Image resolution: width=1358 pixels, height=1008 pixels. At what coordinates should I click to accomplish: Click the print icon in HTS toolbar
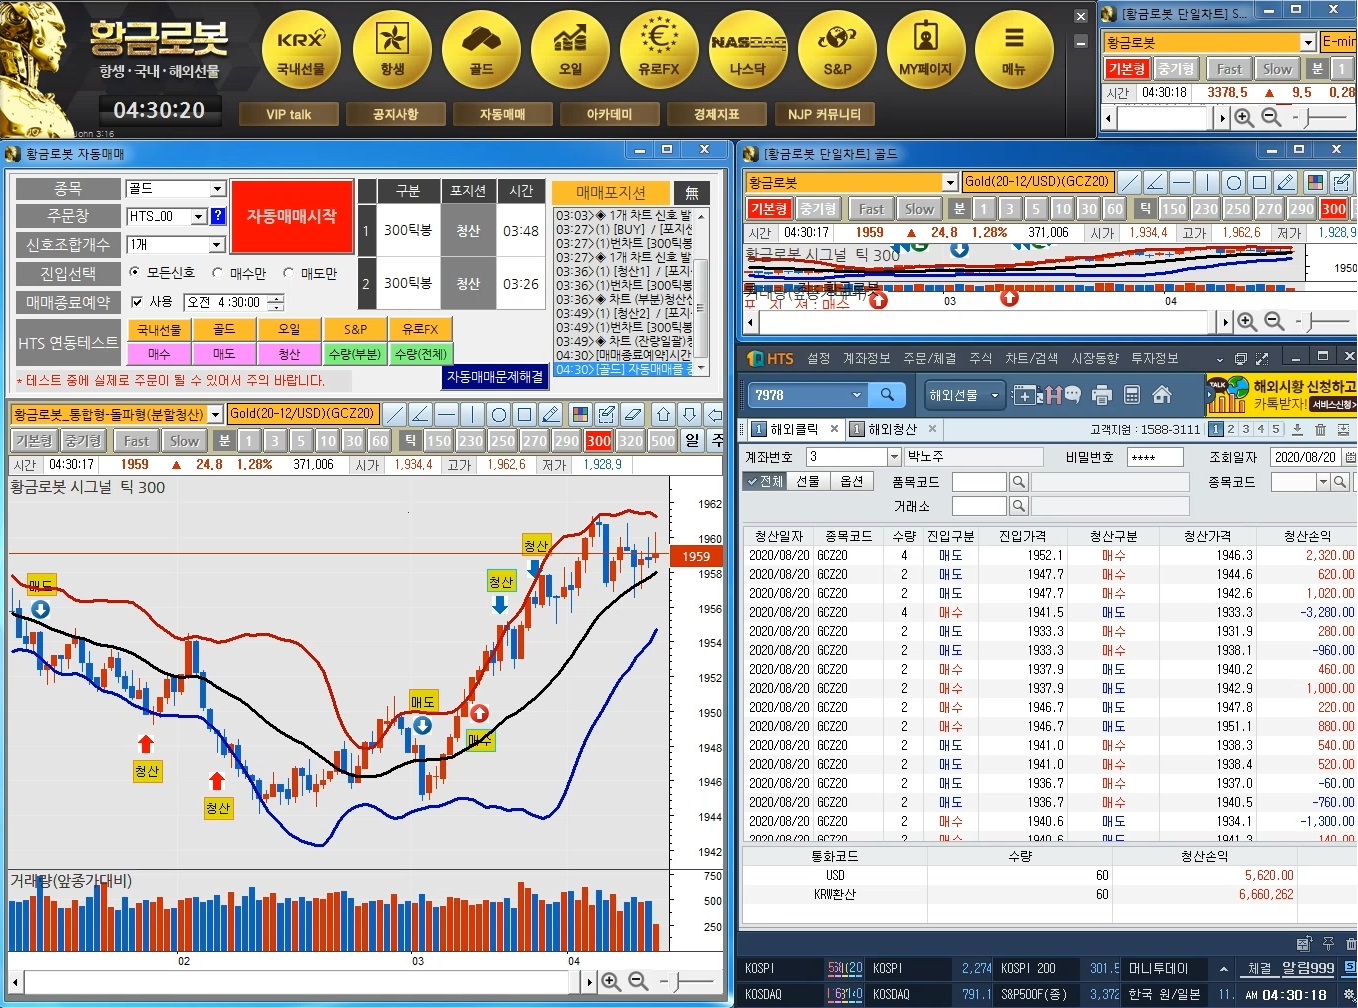(x=1102, y=395)
